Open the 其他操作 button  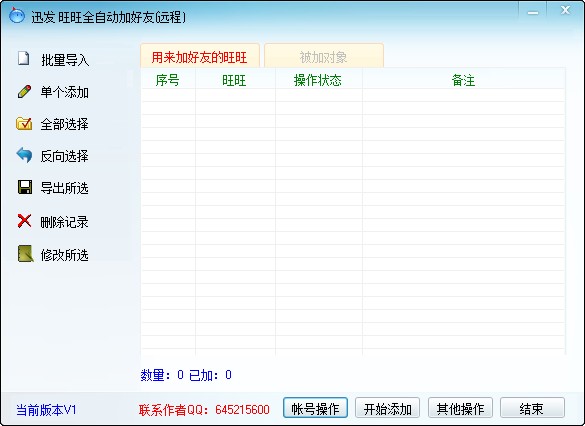(460, 408)
